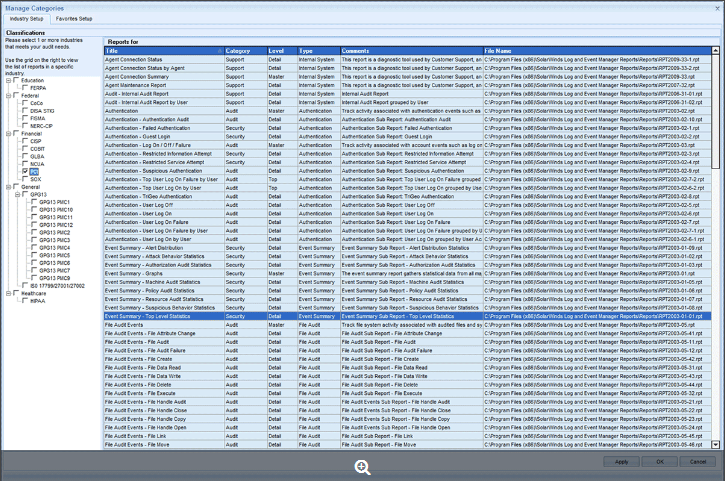
Task: Enable the NCUA checkbox
Action: pos(25,164)
